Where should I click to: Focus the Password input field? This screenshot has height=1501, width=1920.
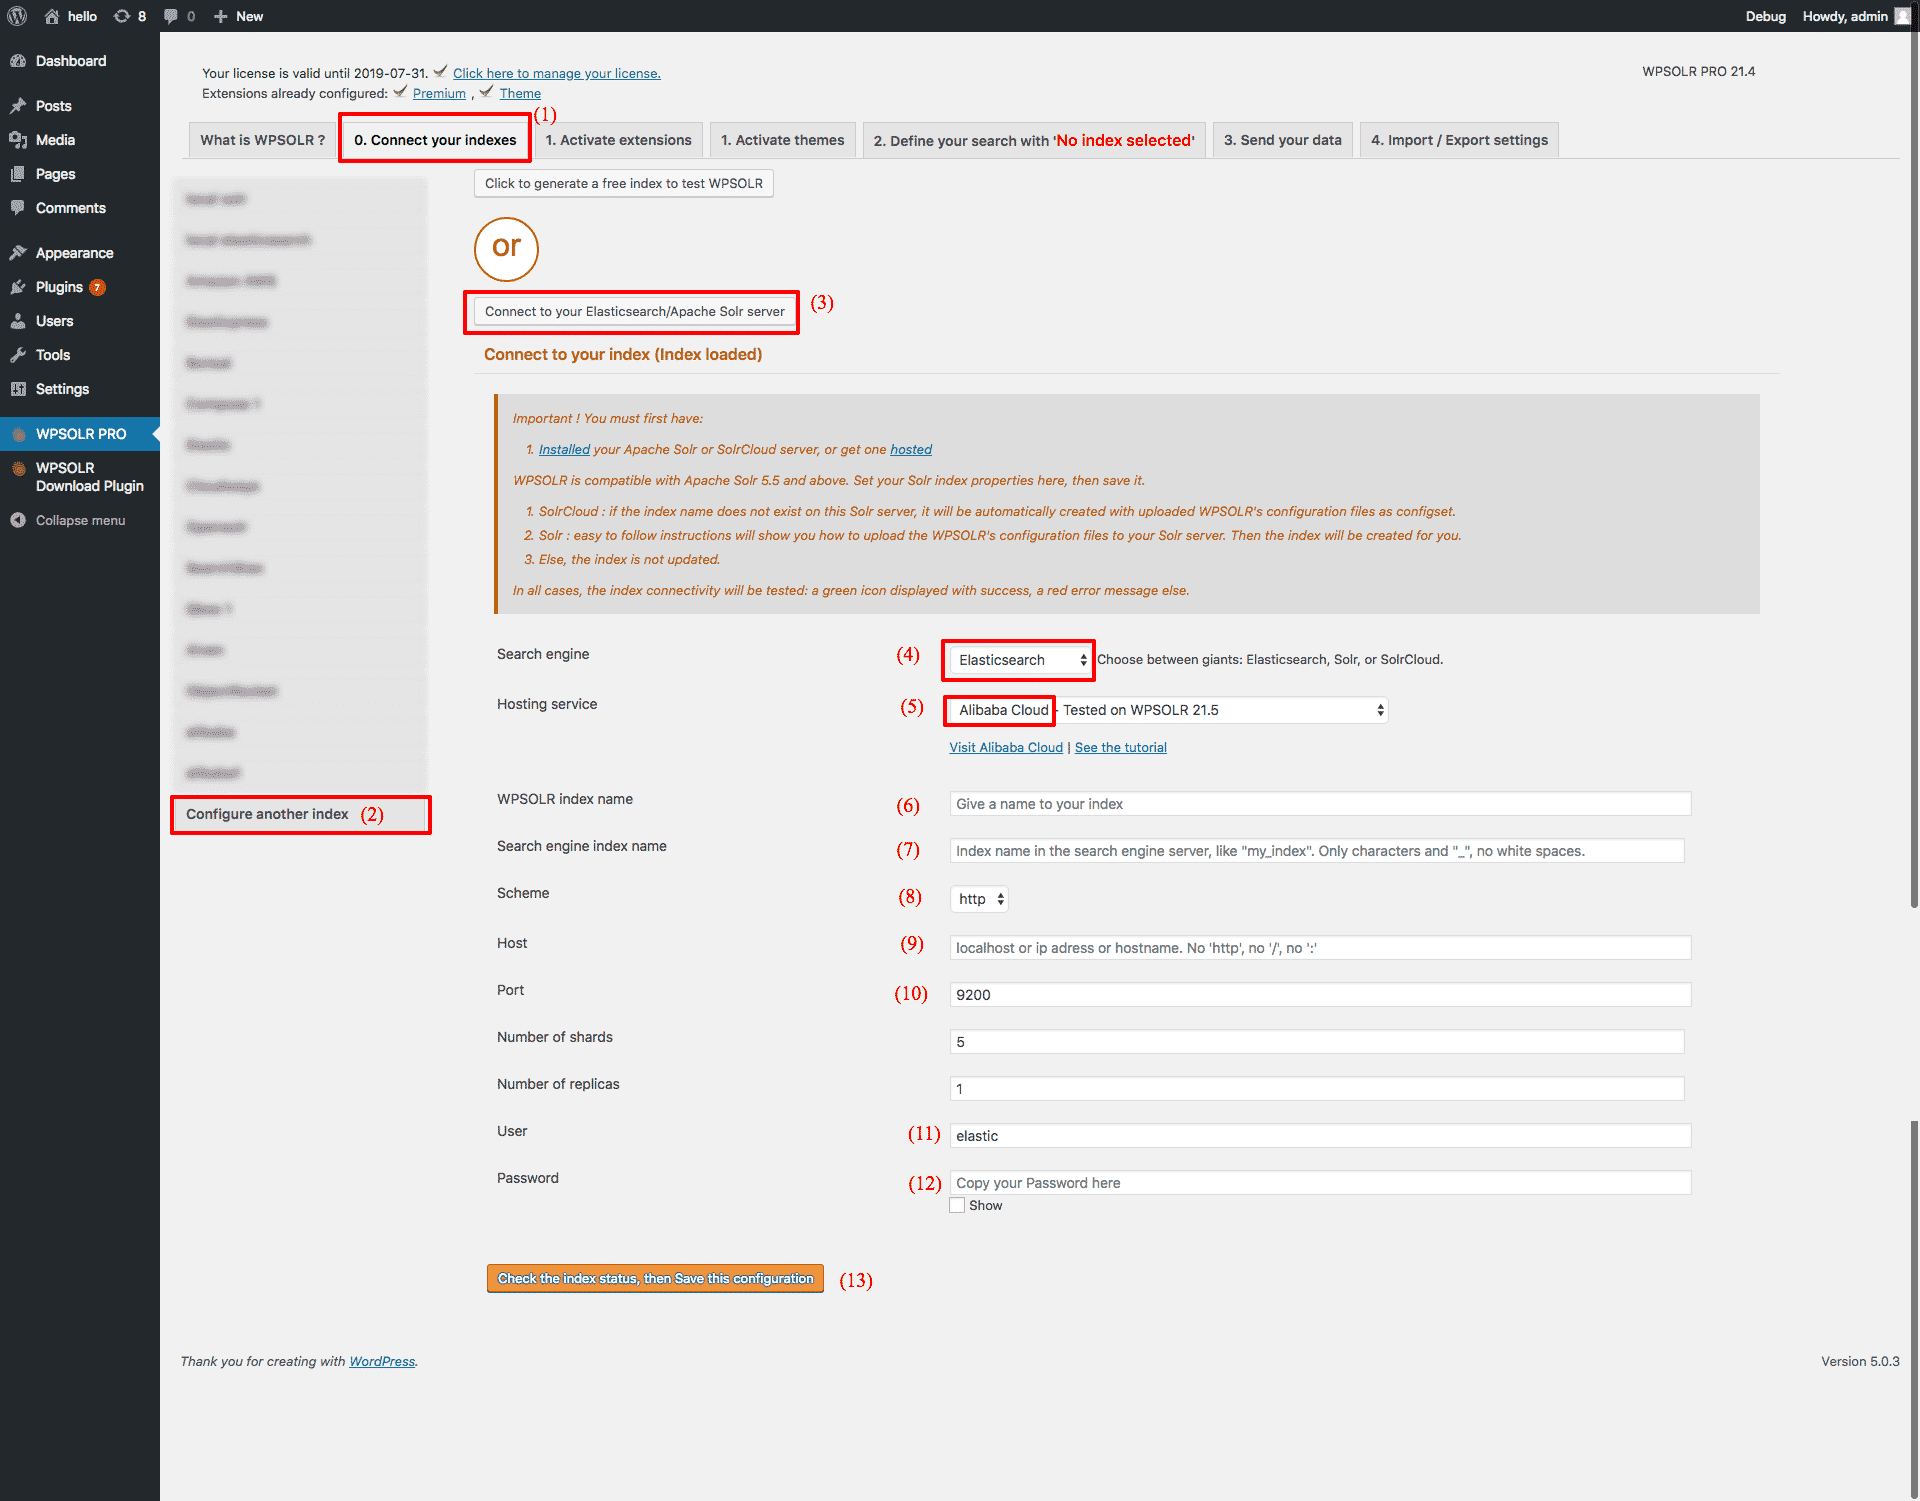(x=1320, y=1183)
